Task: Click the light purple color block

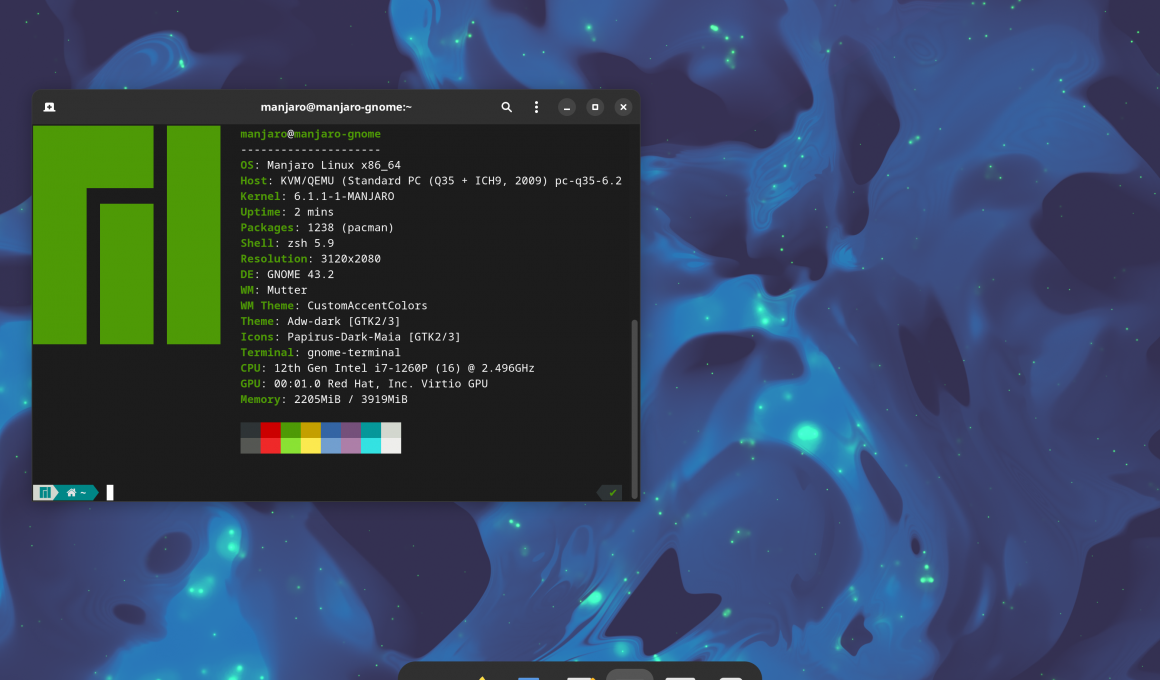Action: [351, 445]
